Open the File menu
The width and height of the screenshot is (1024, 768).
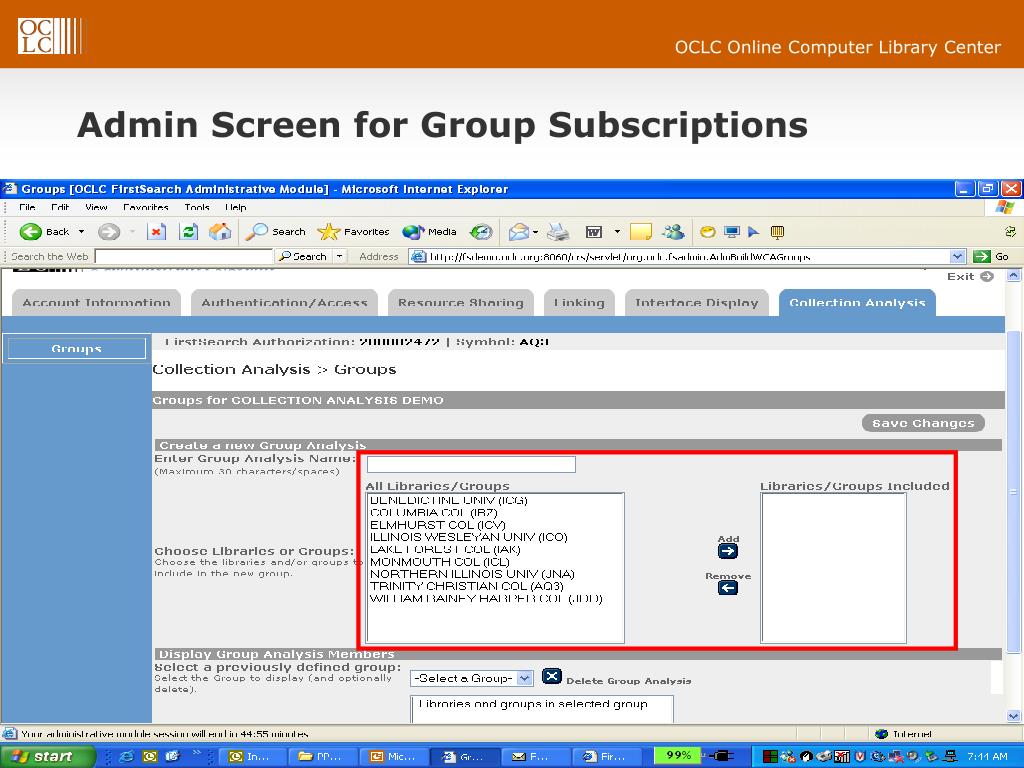coord(27,207)
